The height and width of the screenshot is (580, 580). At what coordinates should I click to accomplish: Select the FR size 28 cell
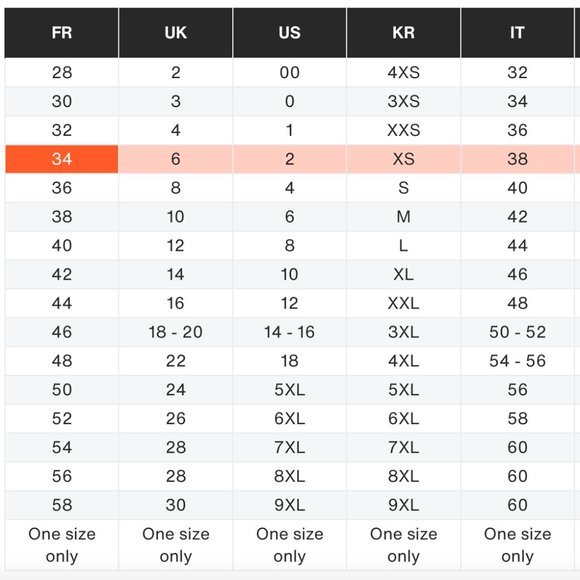pyautogui.click(x=62, y=72)
